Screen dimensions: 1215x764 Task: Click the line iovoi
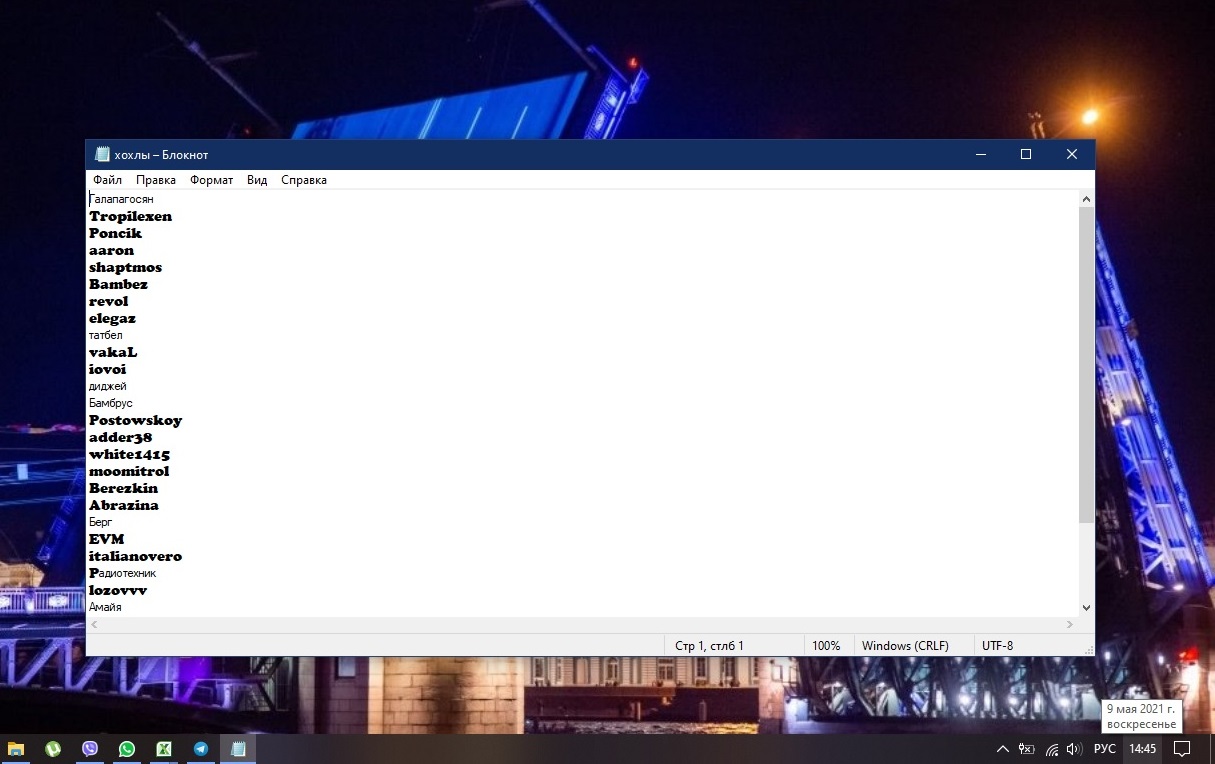click(107, 369)
